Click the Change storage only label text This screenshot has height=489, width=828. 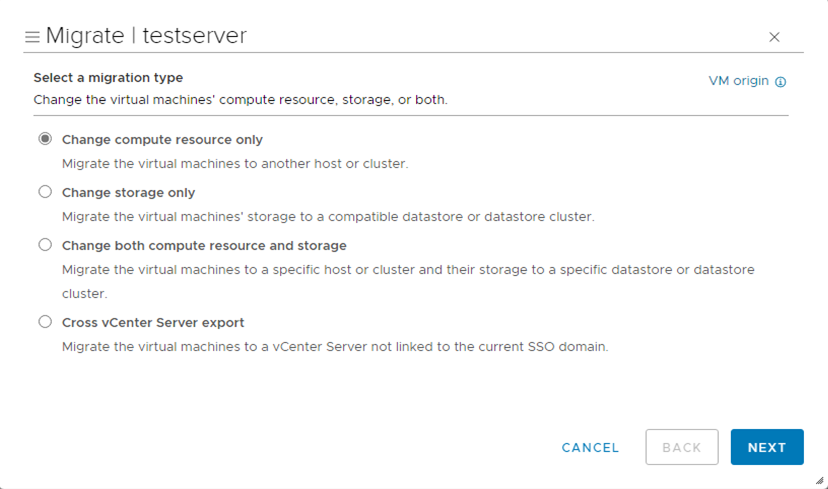(128, 193)
